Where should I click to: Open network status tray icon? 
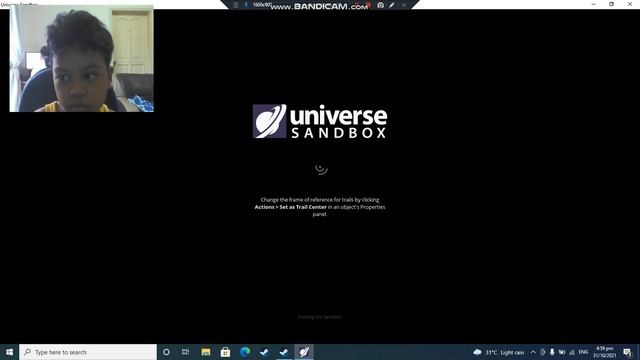572,352
